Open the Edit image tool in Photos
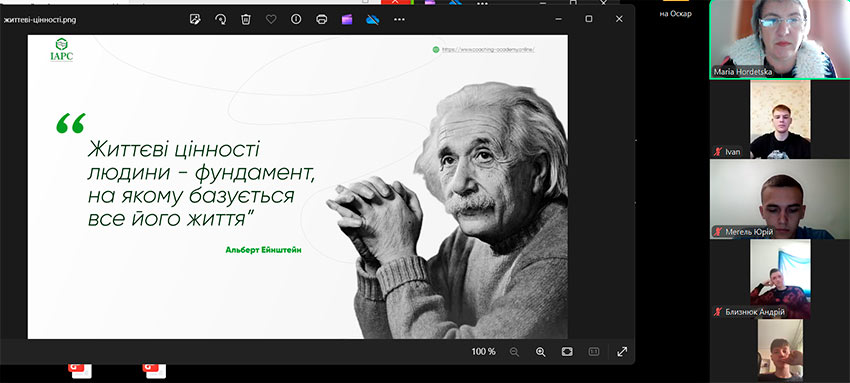Screen dimensions: 850x383 click(x=195, y=20)
